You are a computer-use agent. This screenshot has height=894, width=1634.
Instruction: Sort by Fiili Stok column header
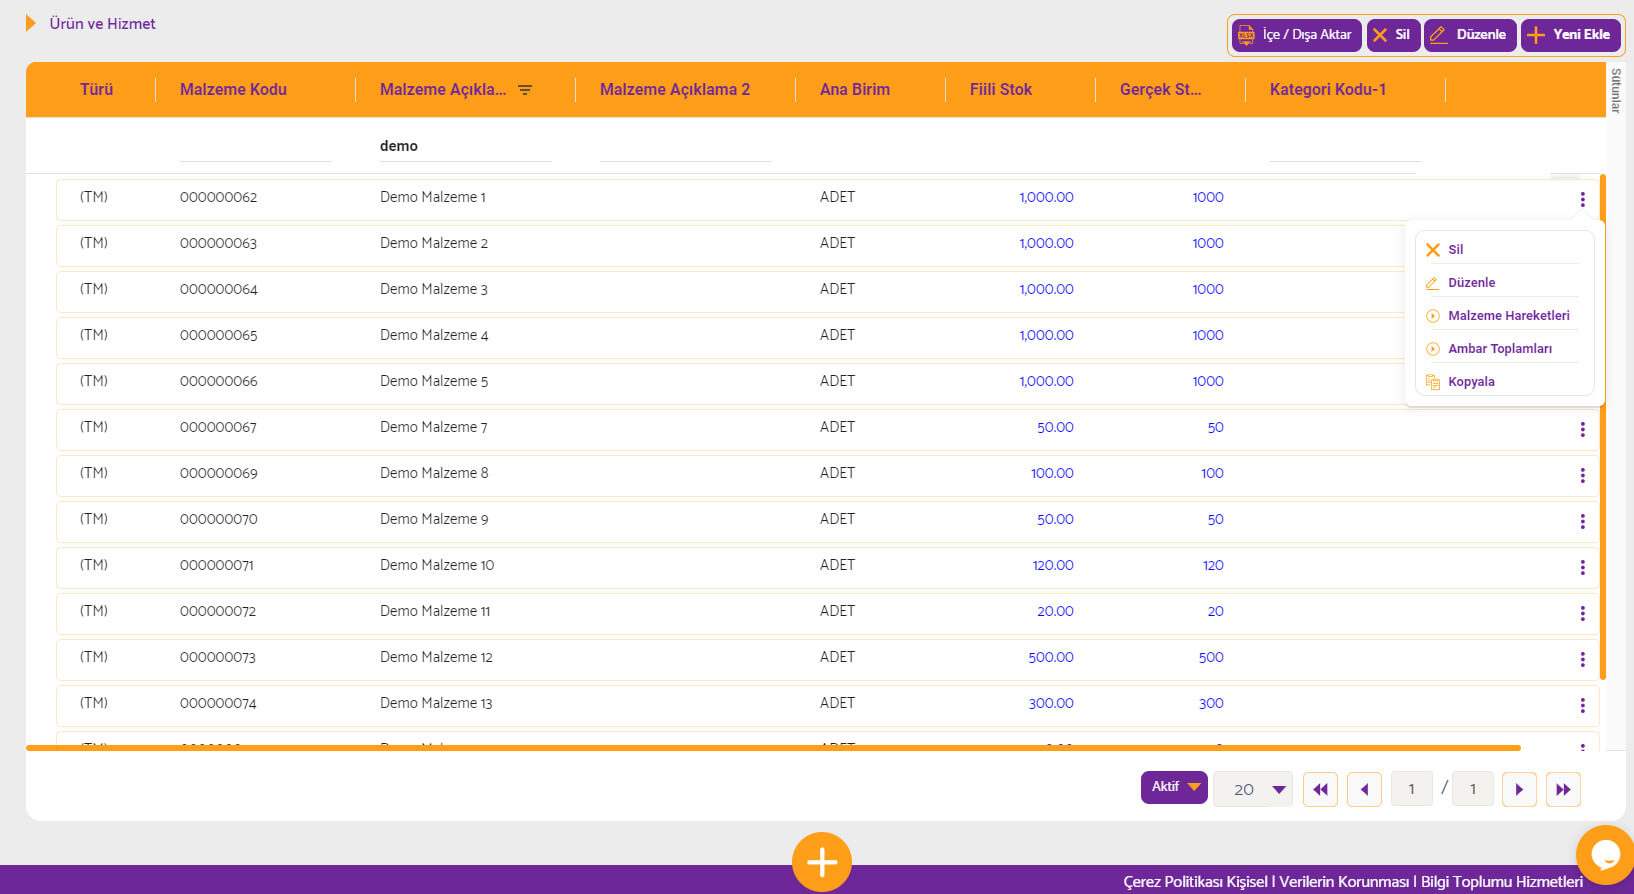point(1001,90)
